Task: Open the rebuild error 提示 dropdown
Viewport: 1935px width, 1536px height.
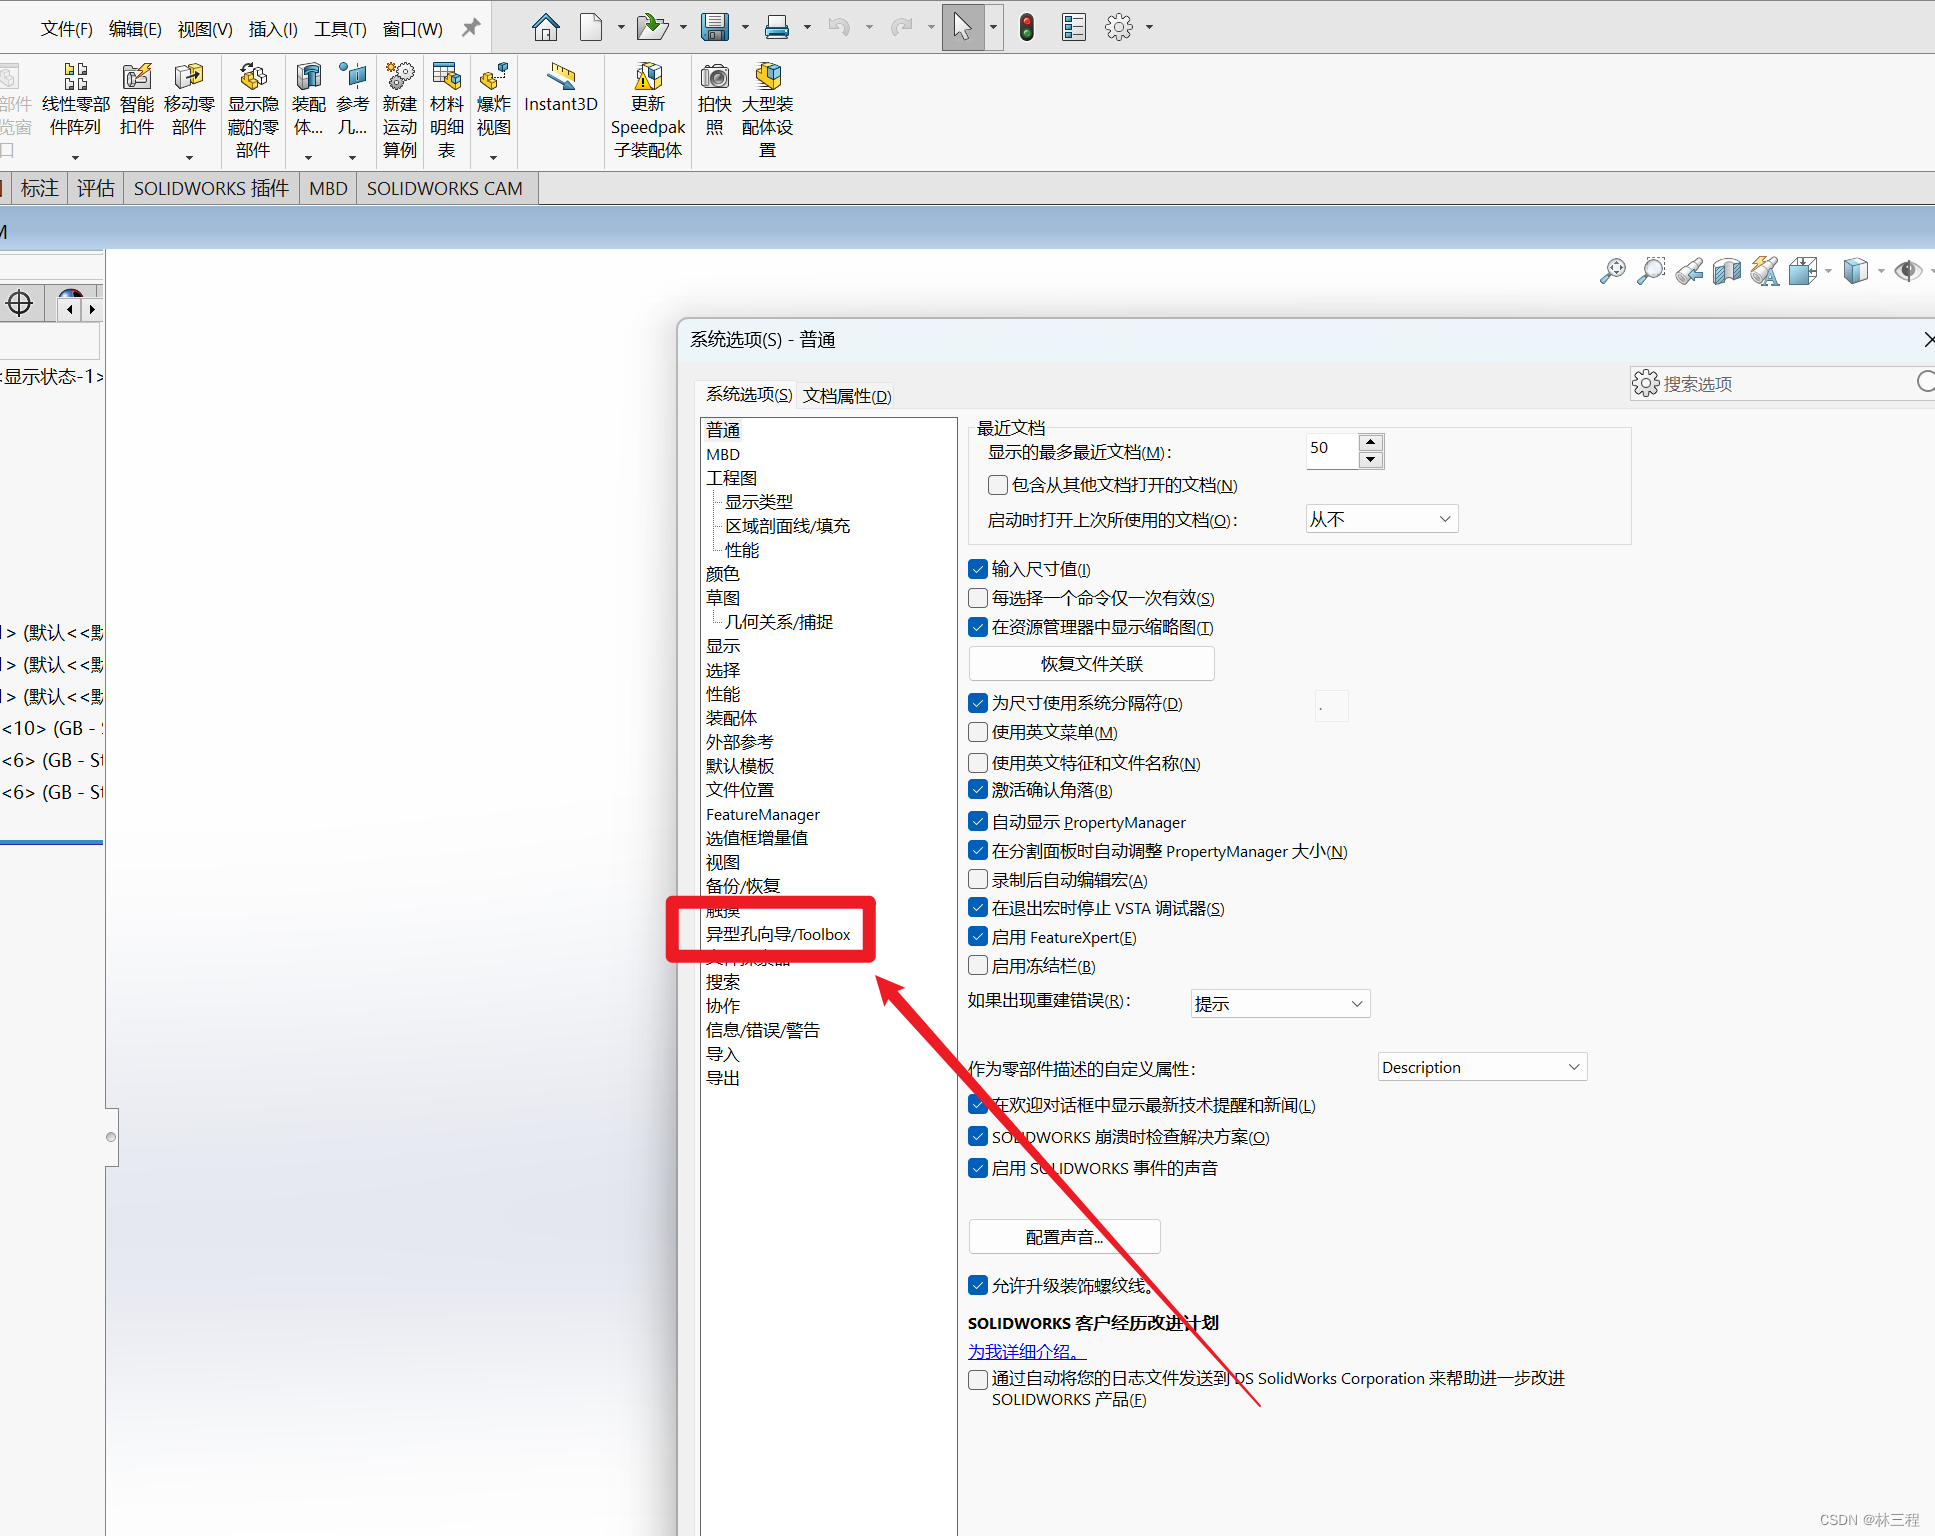Action: point(1279,1003)
